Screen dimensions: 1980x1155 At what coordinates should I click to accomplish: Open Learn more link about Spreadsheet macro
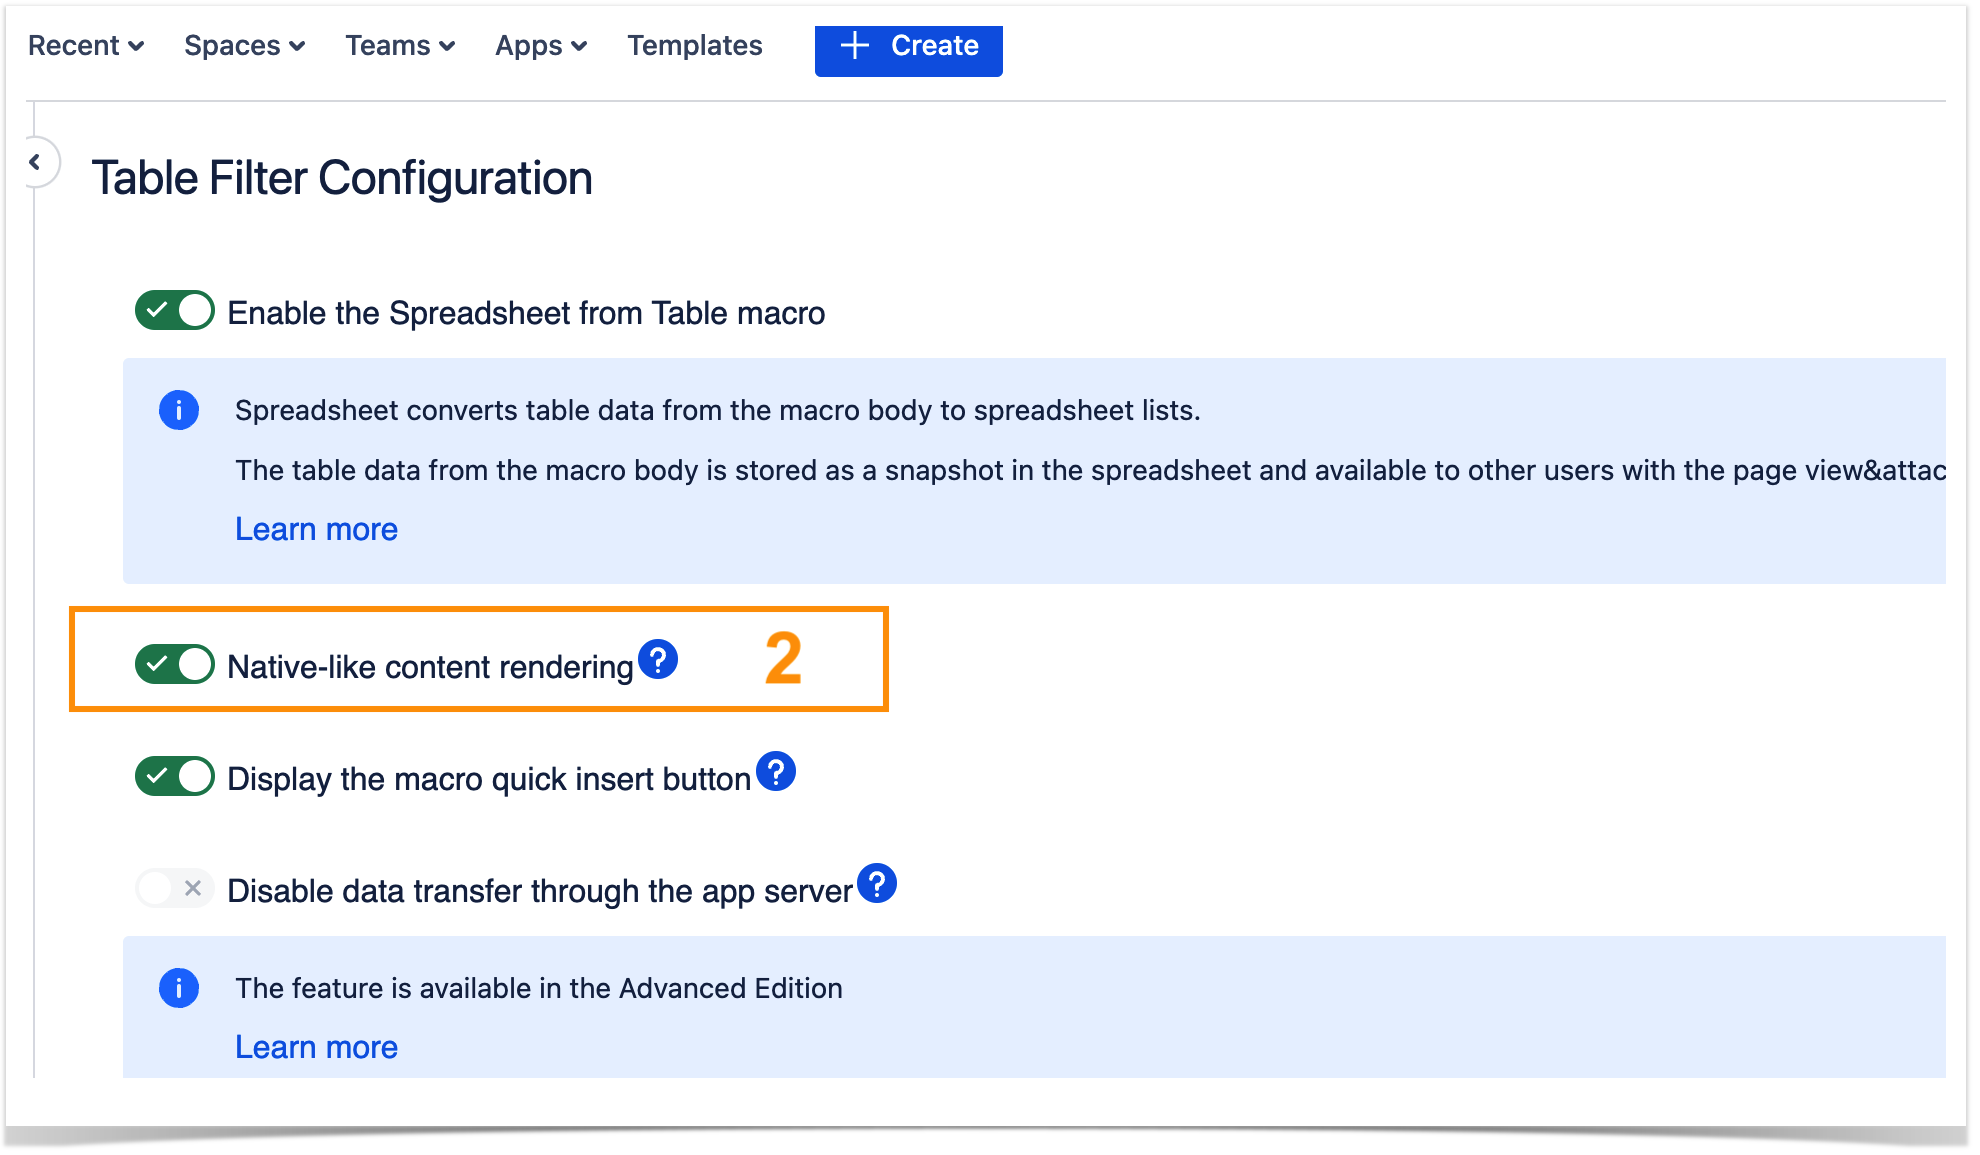click(316, 529)
